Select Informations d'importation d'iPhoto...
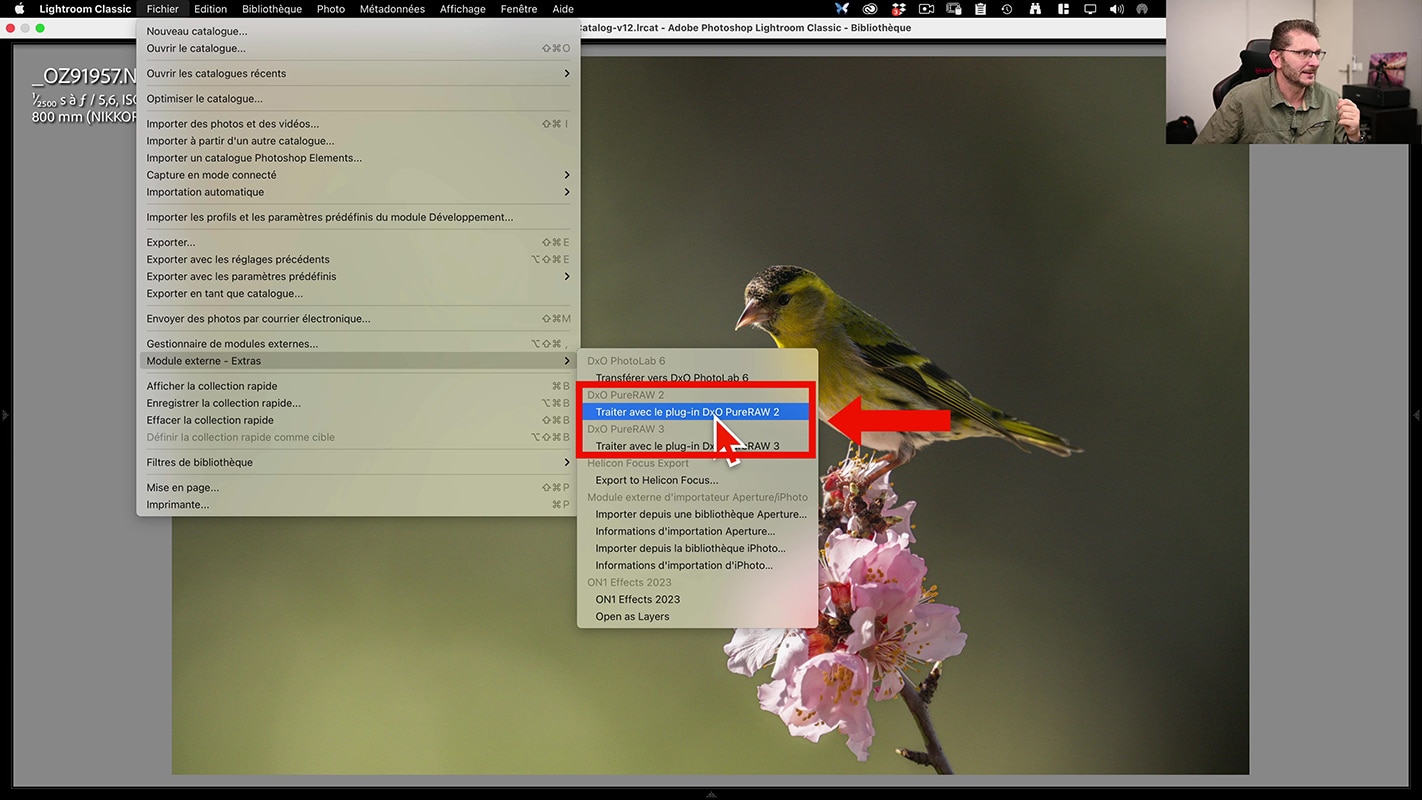 pos(697,565)
